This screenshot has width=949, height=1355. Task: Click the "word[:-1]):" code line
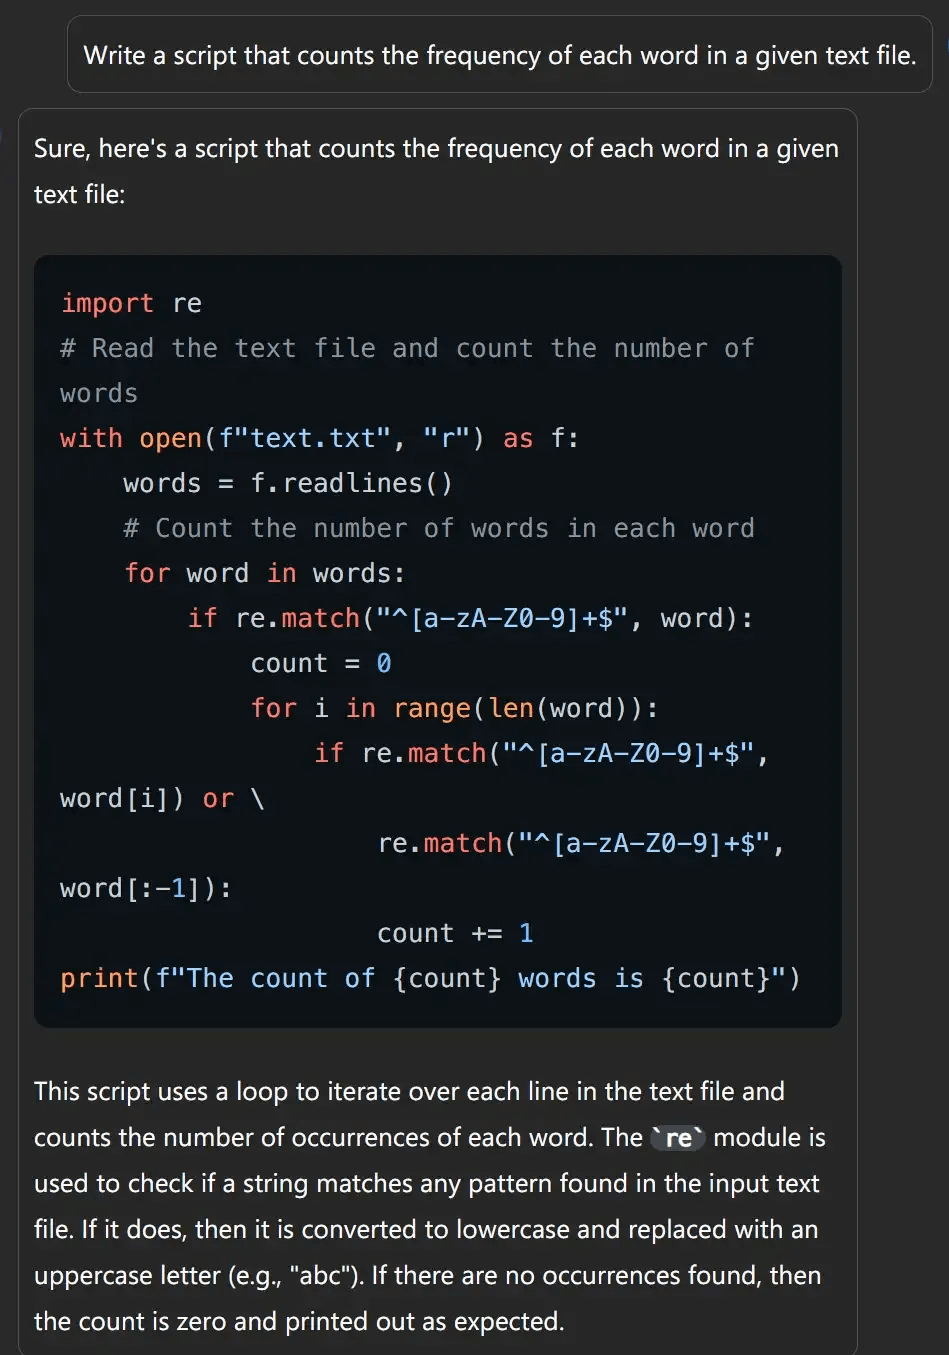(x=146, y=888)
